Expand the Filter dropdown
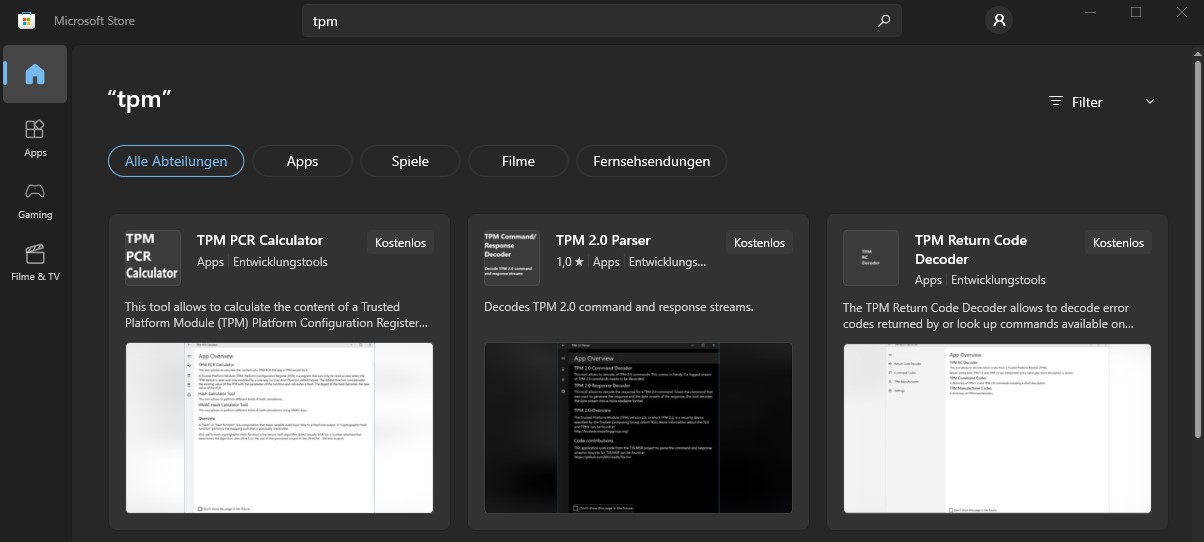 tap(1102, 101)
